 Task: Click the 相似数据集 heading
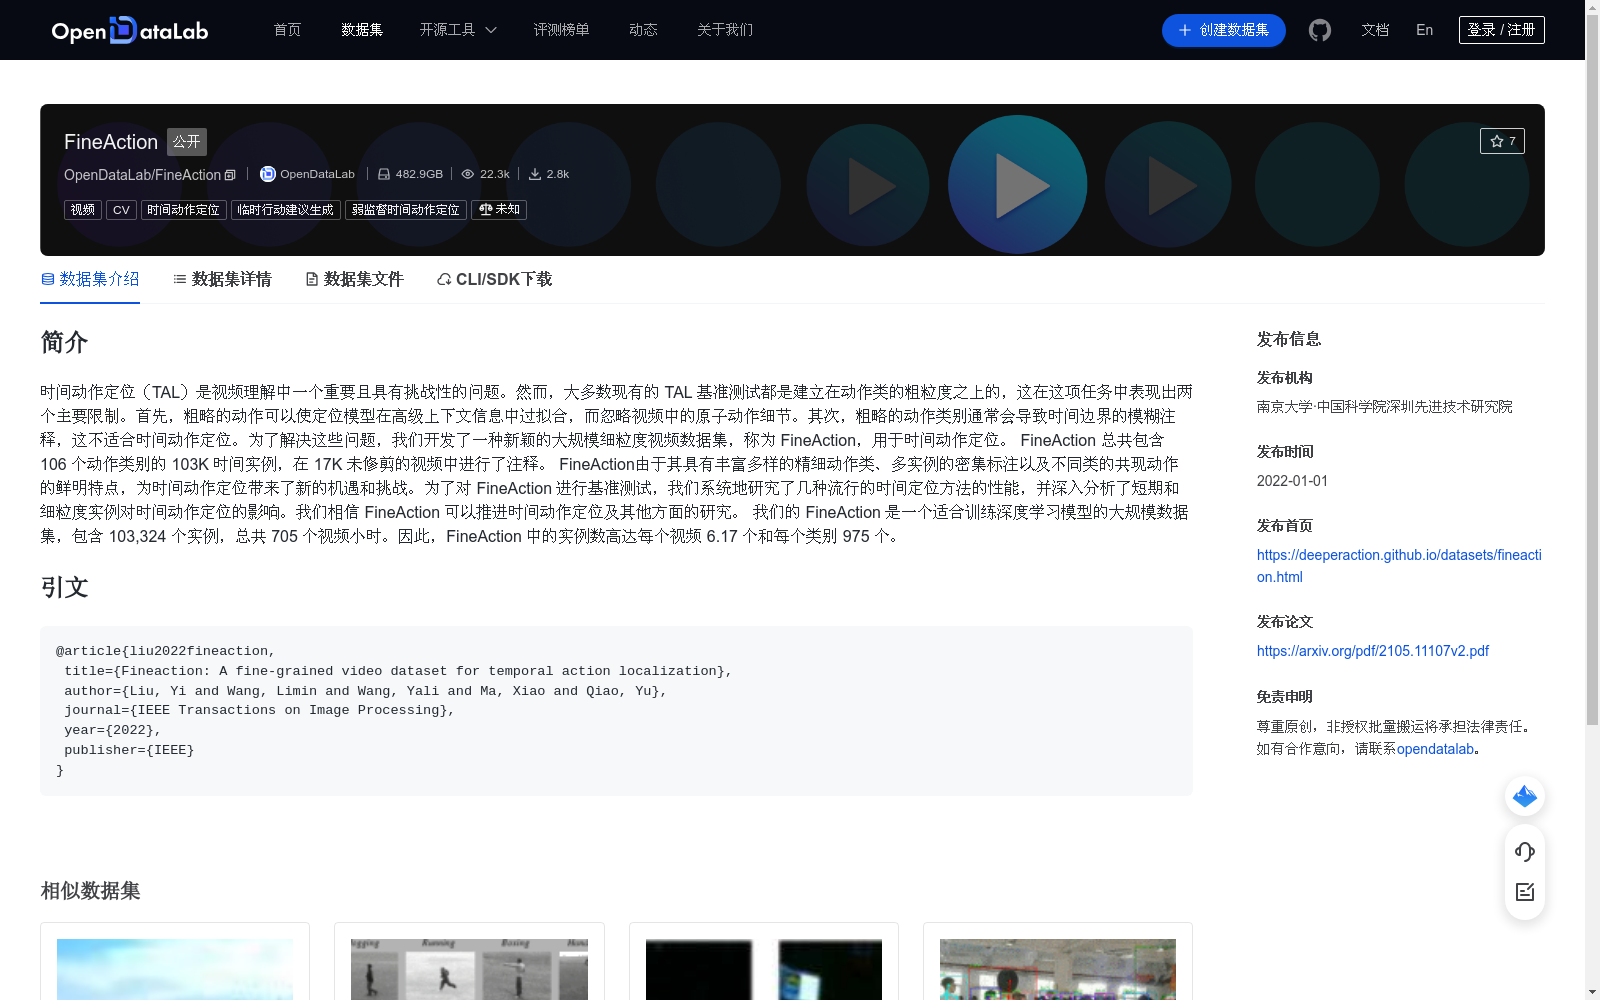90,890
